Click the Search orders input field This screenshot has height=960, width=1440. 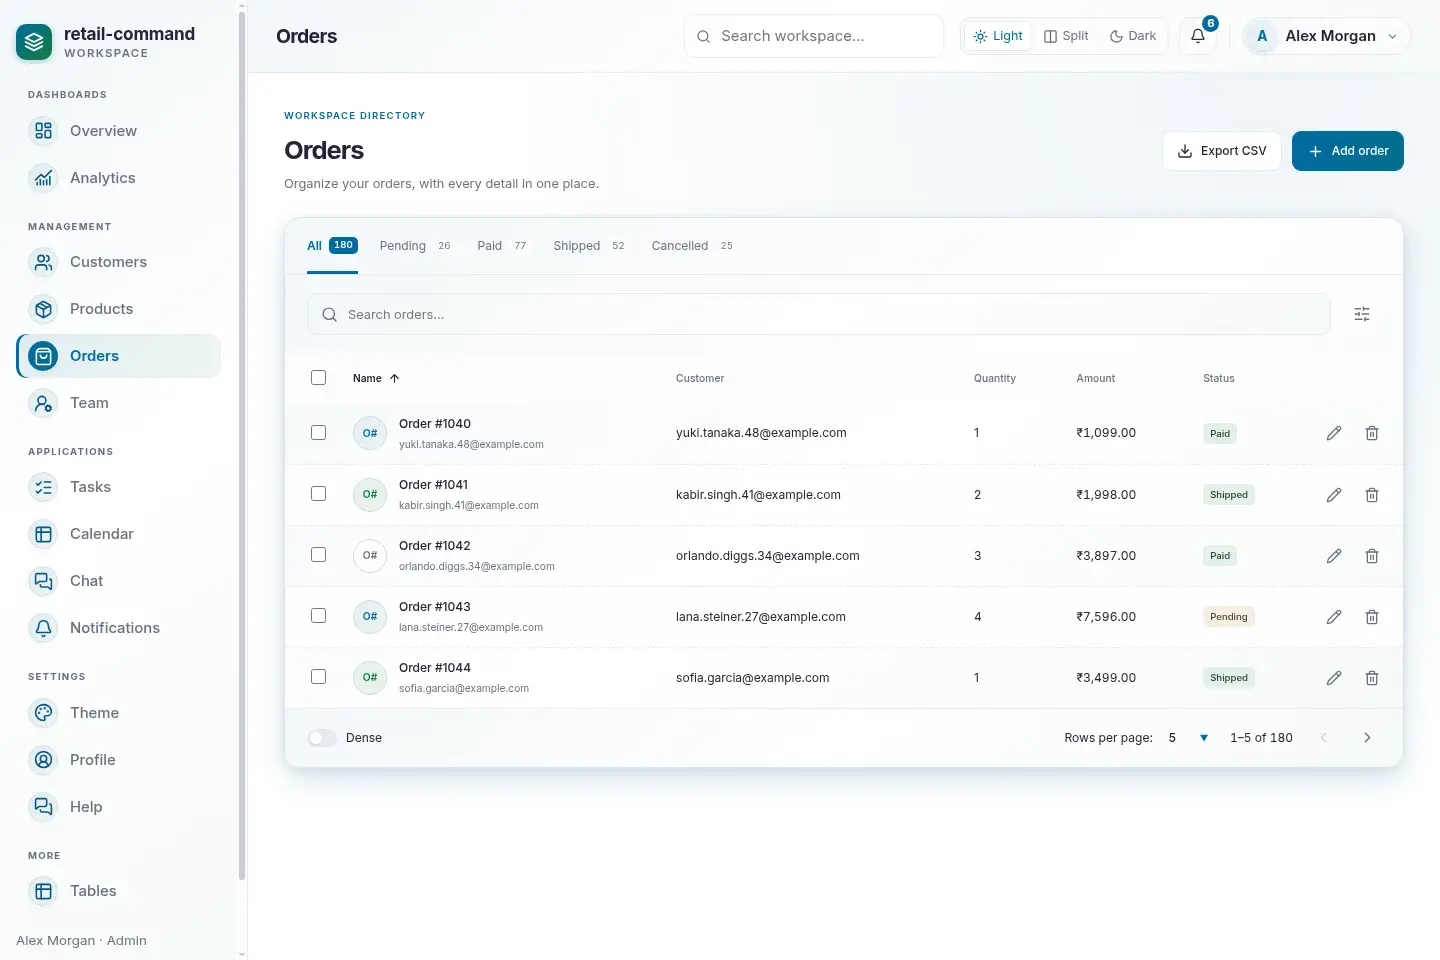click(819, 314)
